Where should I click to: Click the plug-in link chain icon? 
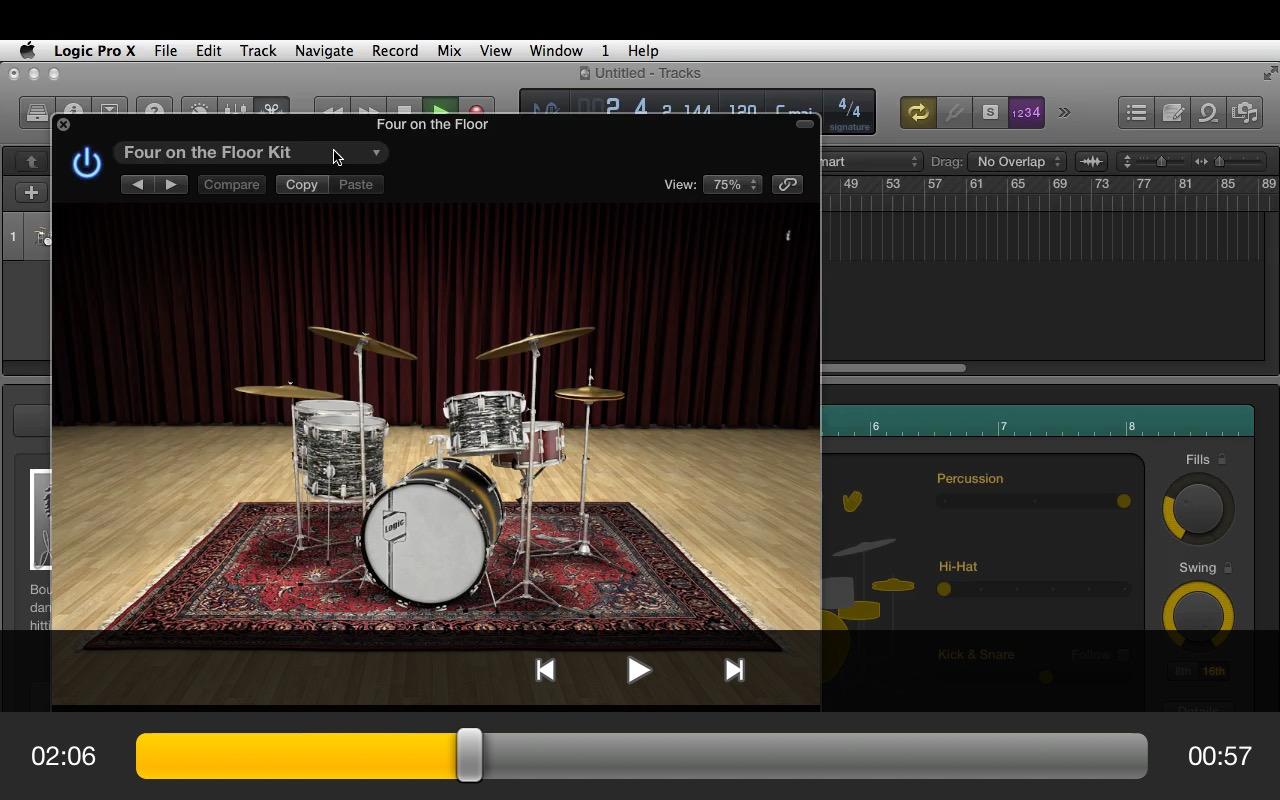(788, 185)
